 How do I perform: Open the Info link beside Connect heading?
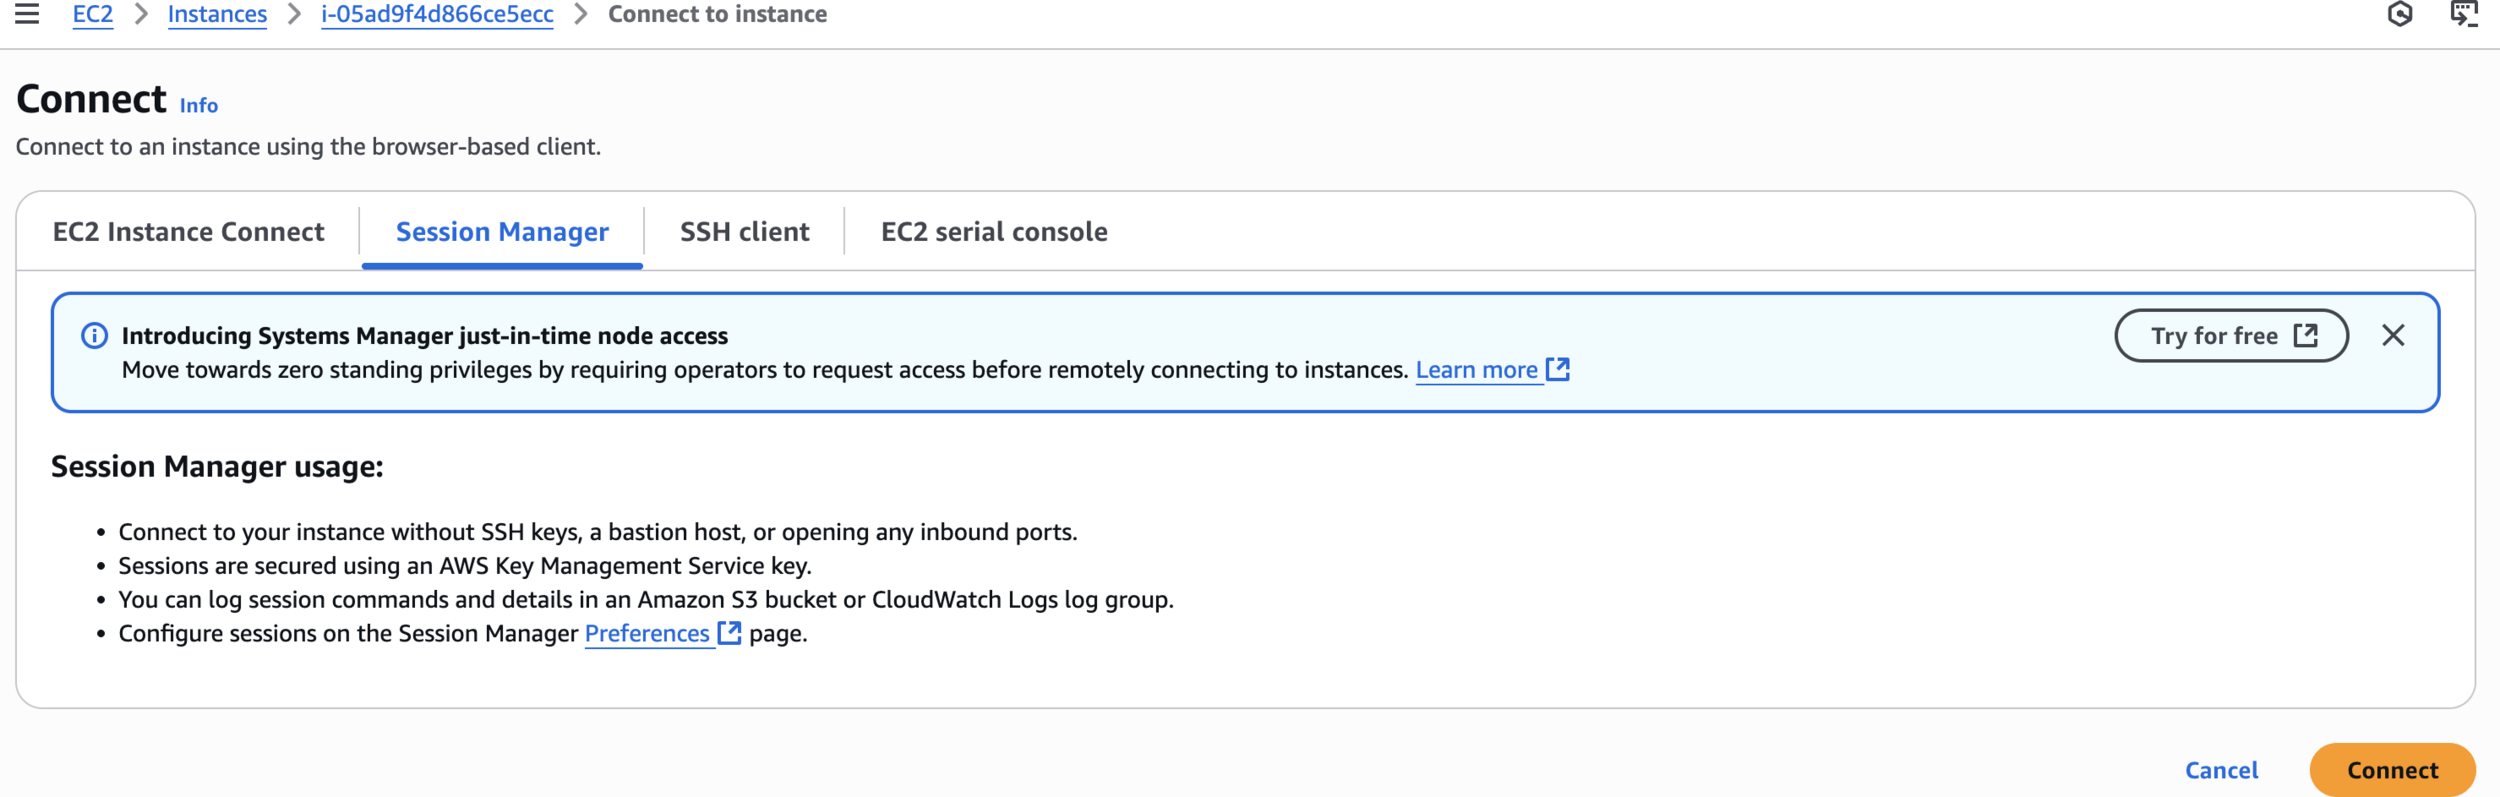199,105
